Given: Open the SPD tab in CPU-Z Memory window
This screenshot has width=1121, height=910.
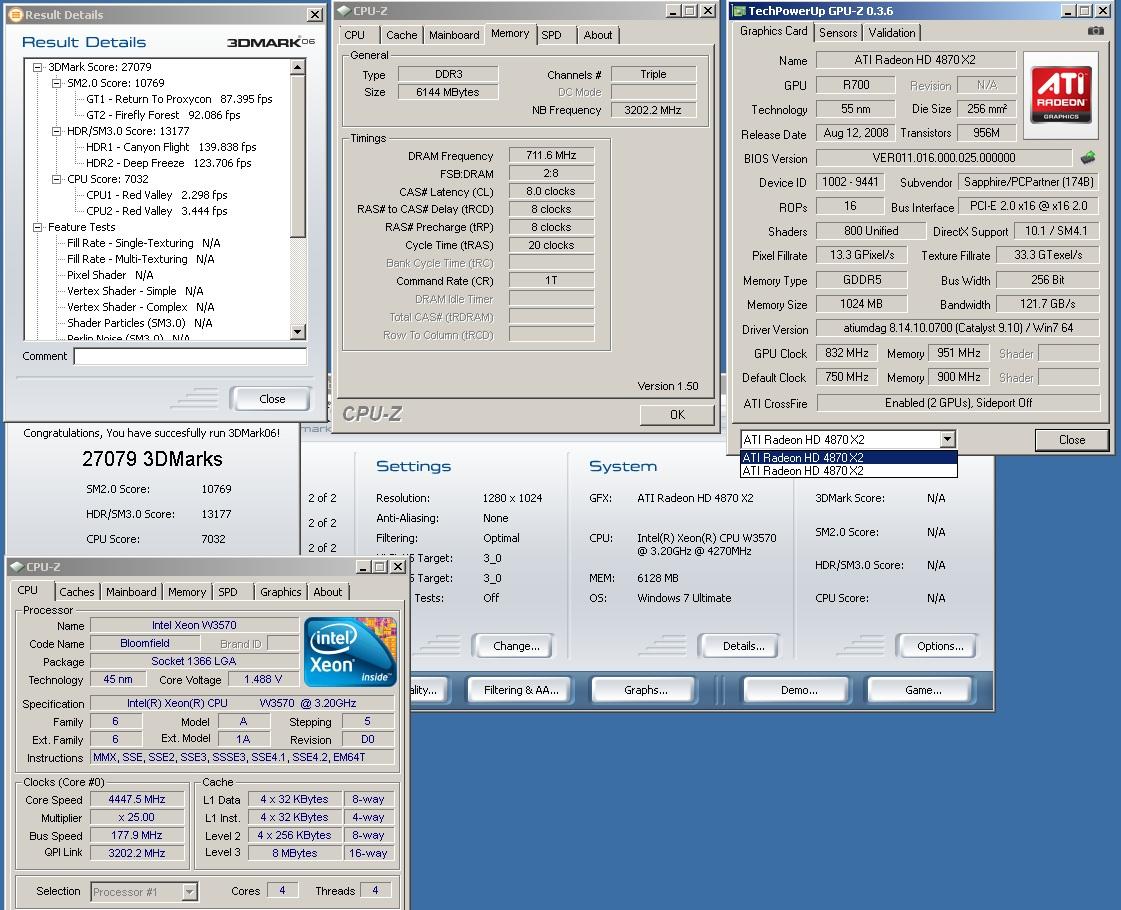Looking at the screenshot, I should click(x=551, y=35).
